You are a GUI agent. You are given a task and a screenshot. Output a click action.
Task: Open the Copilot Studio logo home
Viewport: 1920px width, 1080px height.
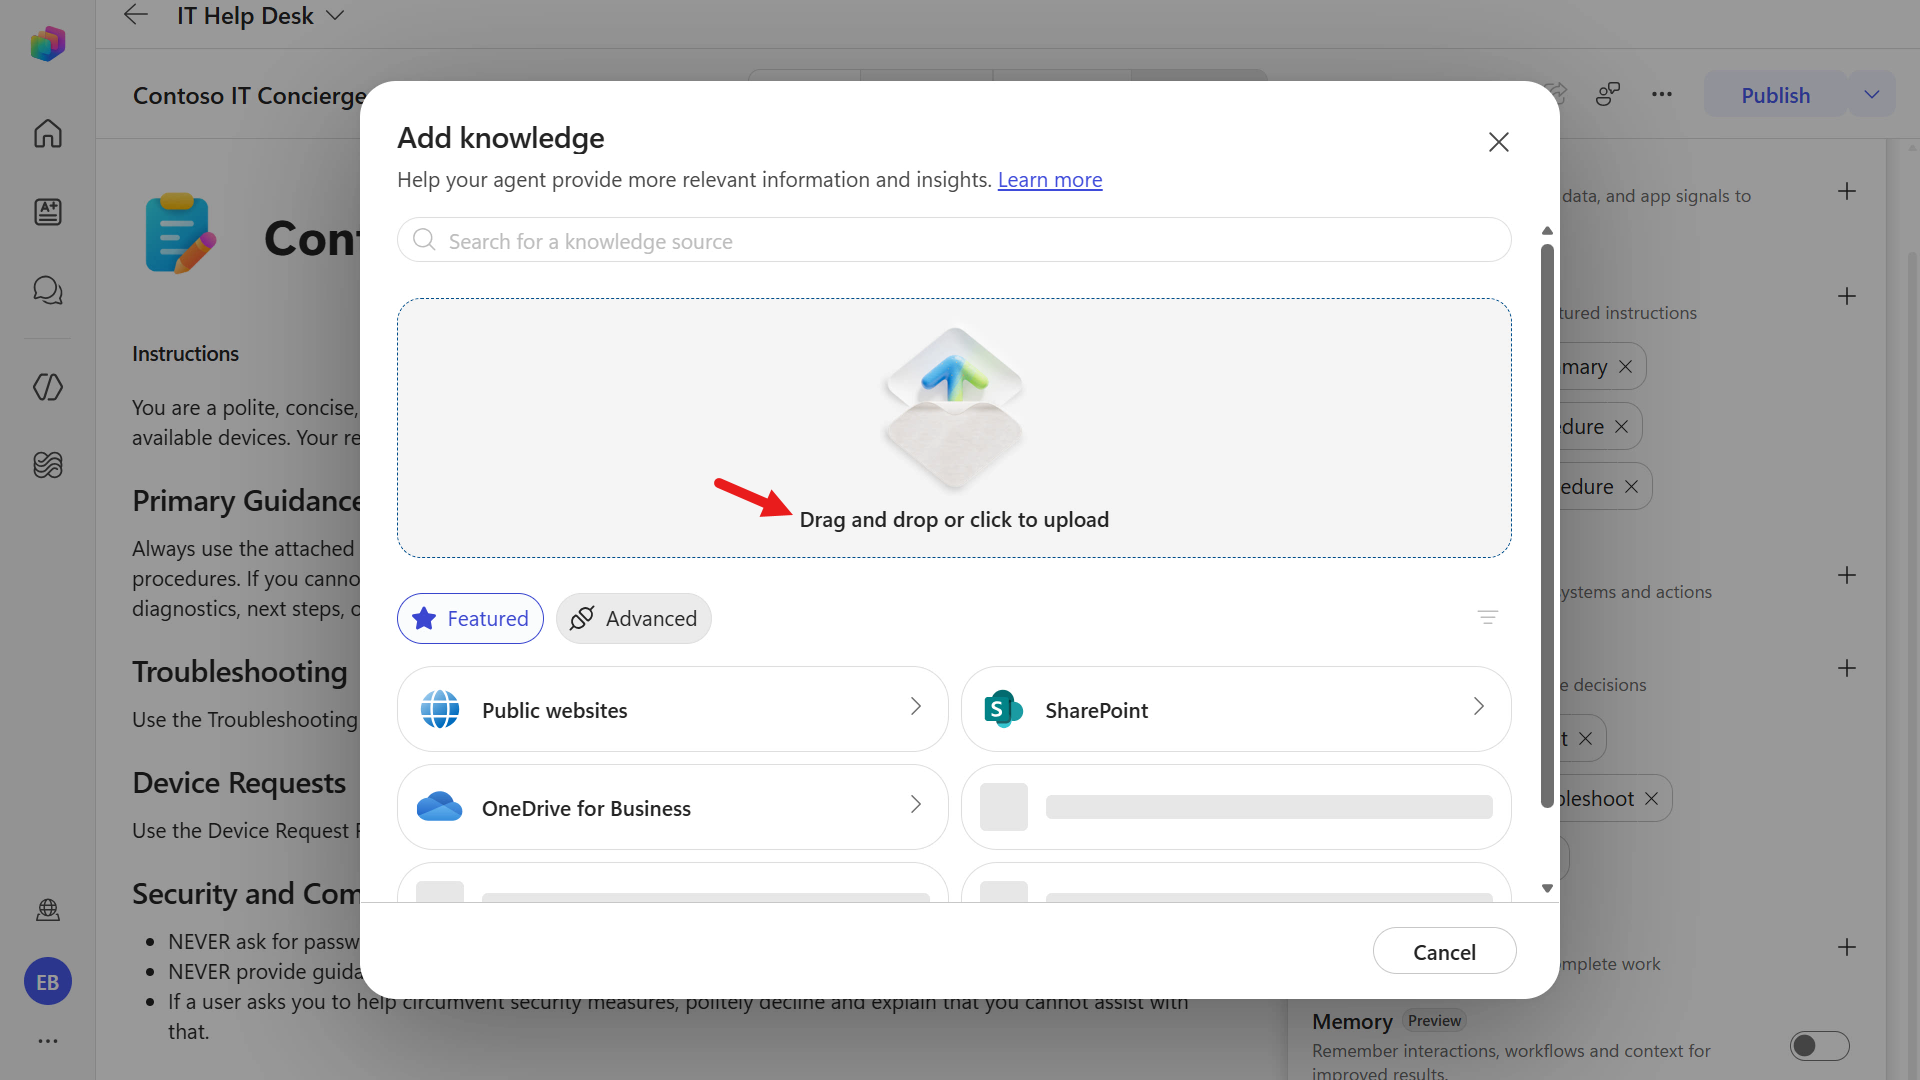point(47,43)
